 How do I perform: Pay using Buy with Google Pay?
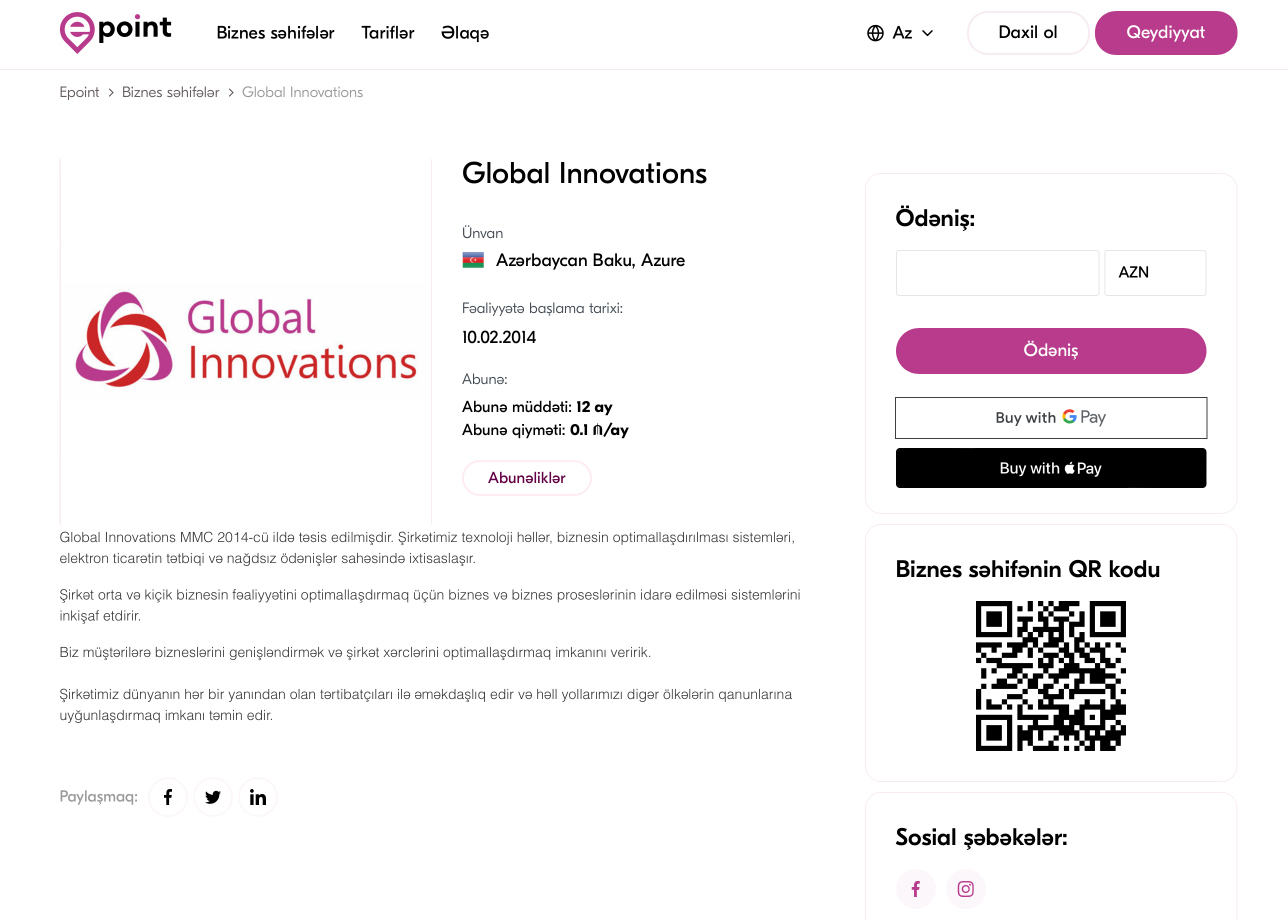(x=1050, y=418)
